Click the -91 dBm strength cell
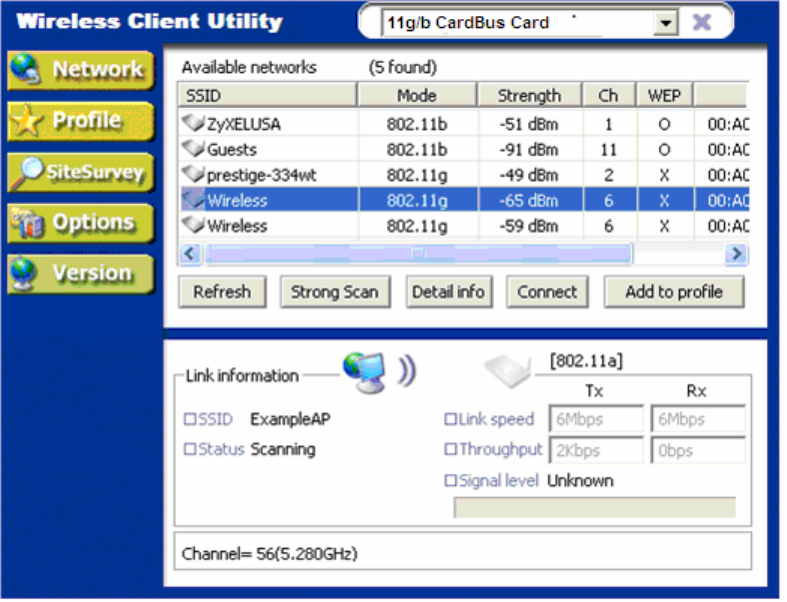 (x=530, y=150)
